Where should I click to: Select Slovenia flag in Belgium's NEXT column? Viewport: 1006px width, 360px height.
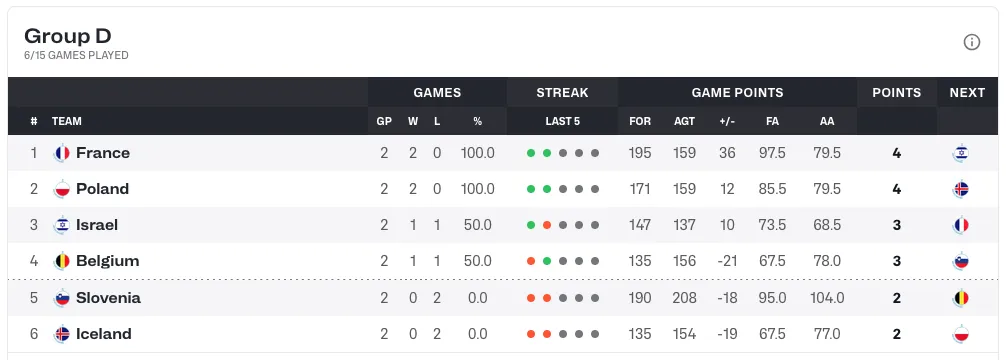[x=960, y=261]
